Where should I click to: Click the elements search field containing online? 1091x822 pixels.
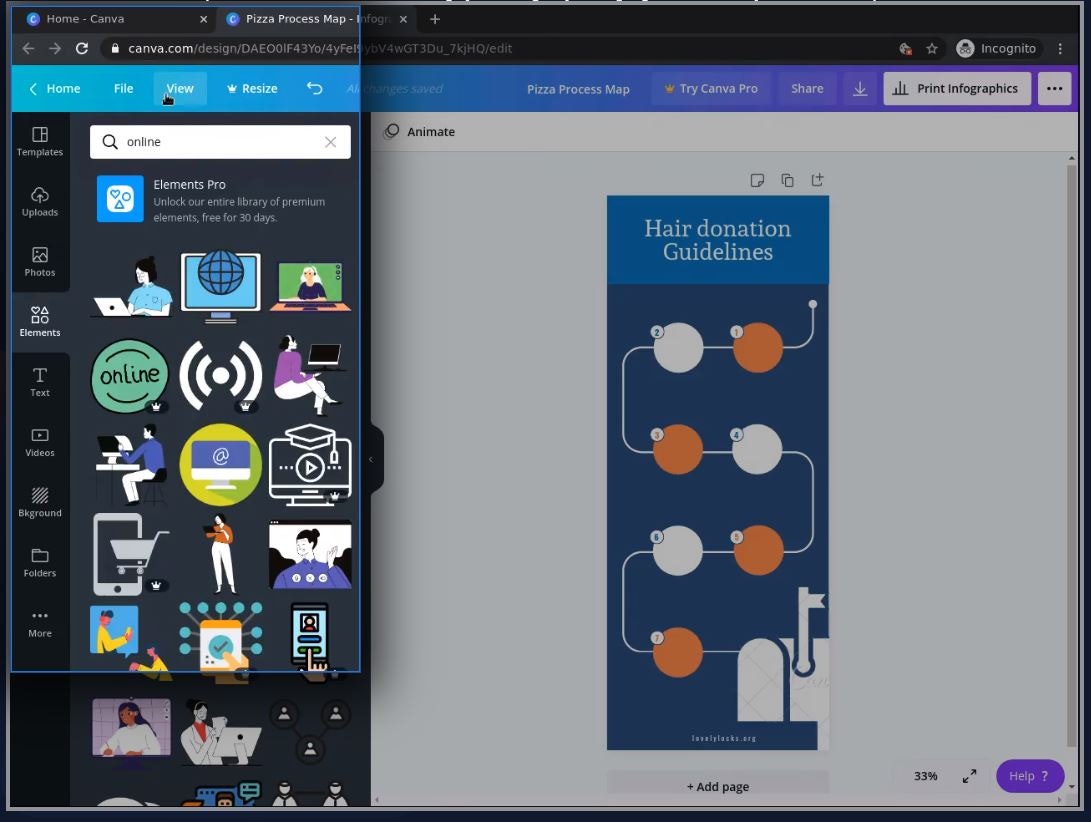pos(220,142)
